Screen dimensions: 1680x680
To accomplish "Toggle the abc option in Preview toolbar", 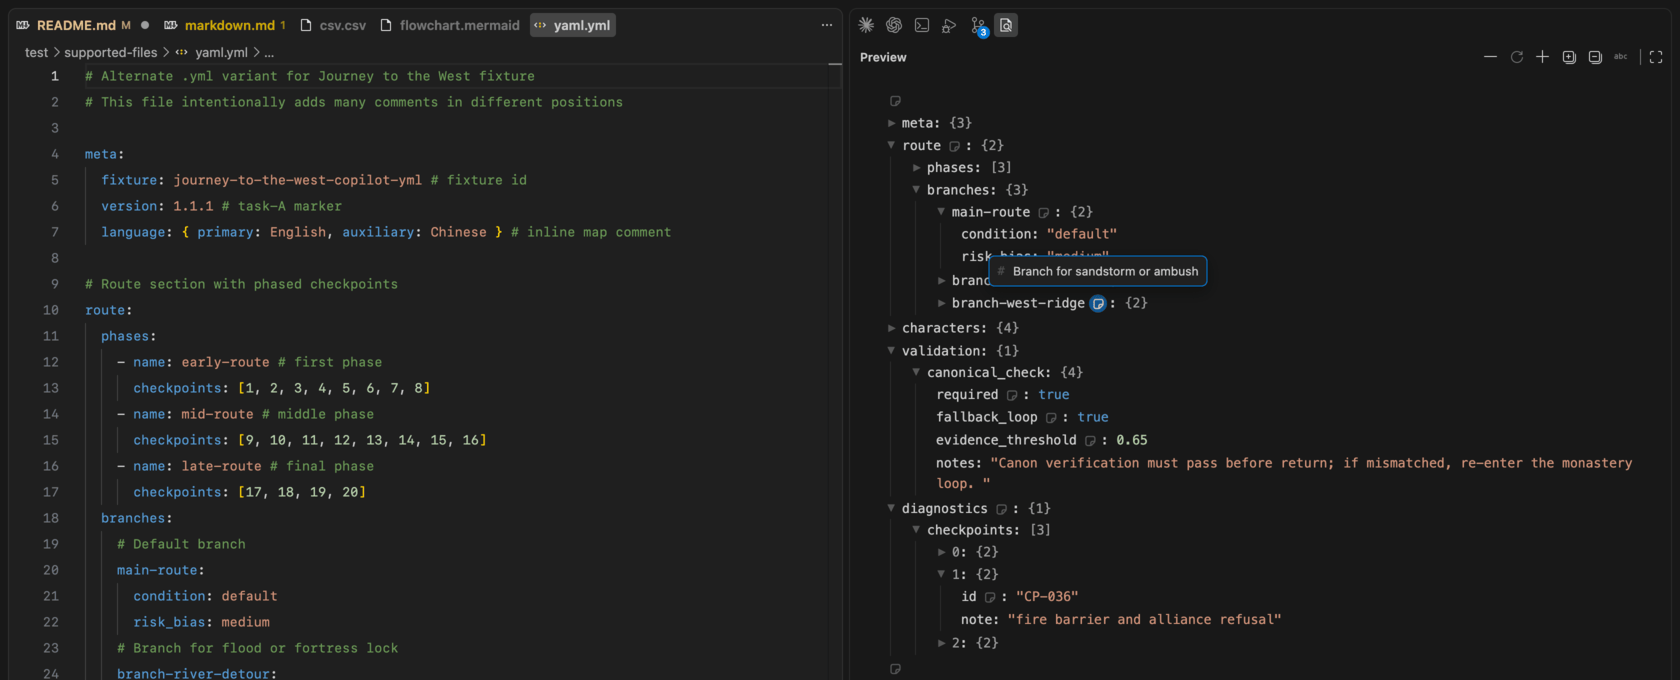I will click(x=1621, y=57).
